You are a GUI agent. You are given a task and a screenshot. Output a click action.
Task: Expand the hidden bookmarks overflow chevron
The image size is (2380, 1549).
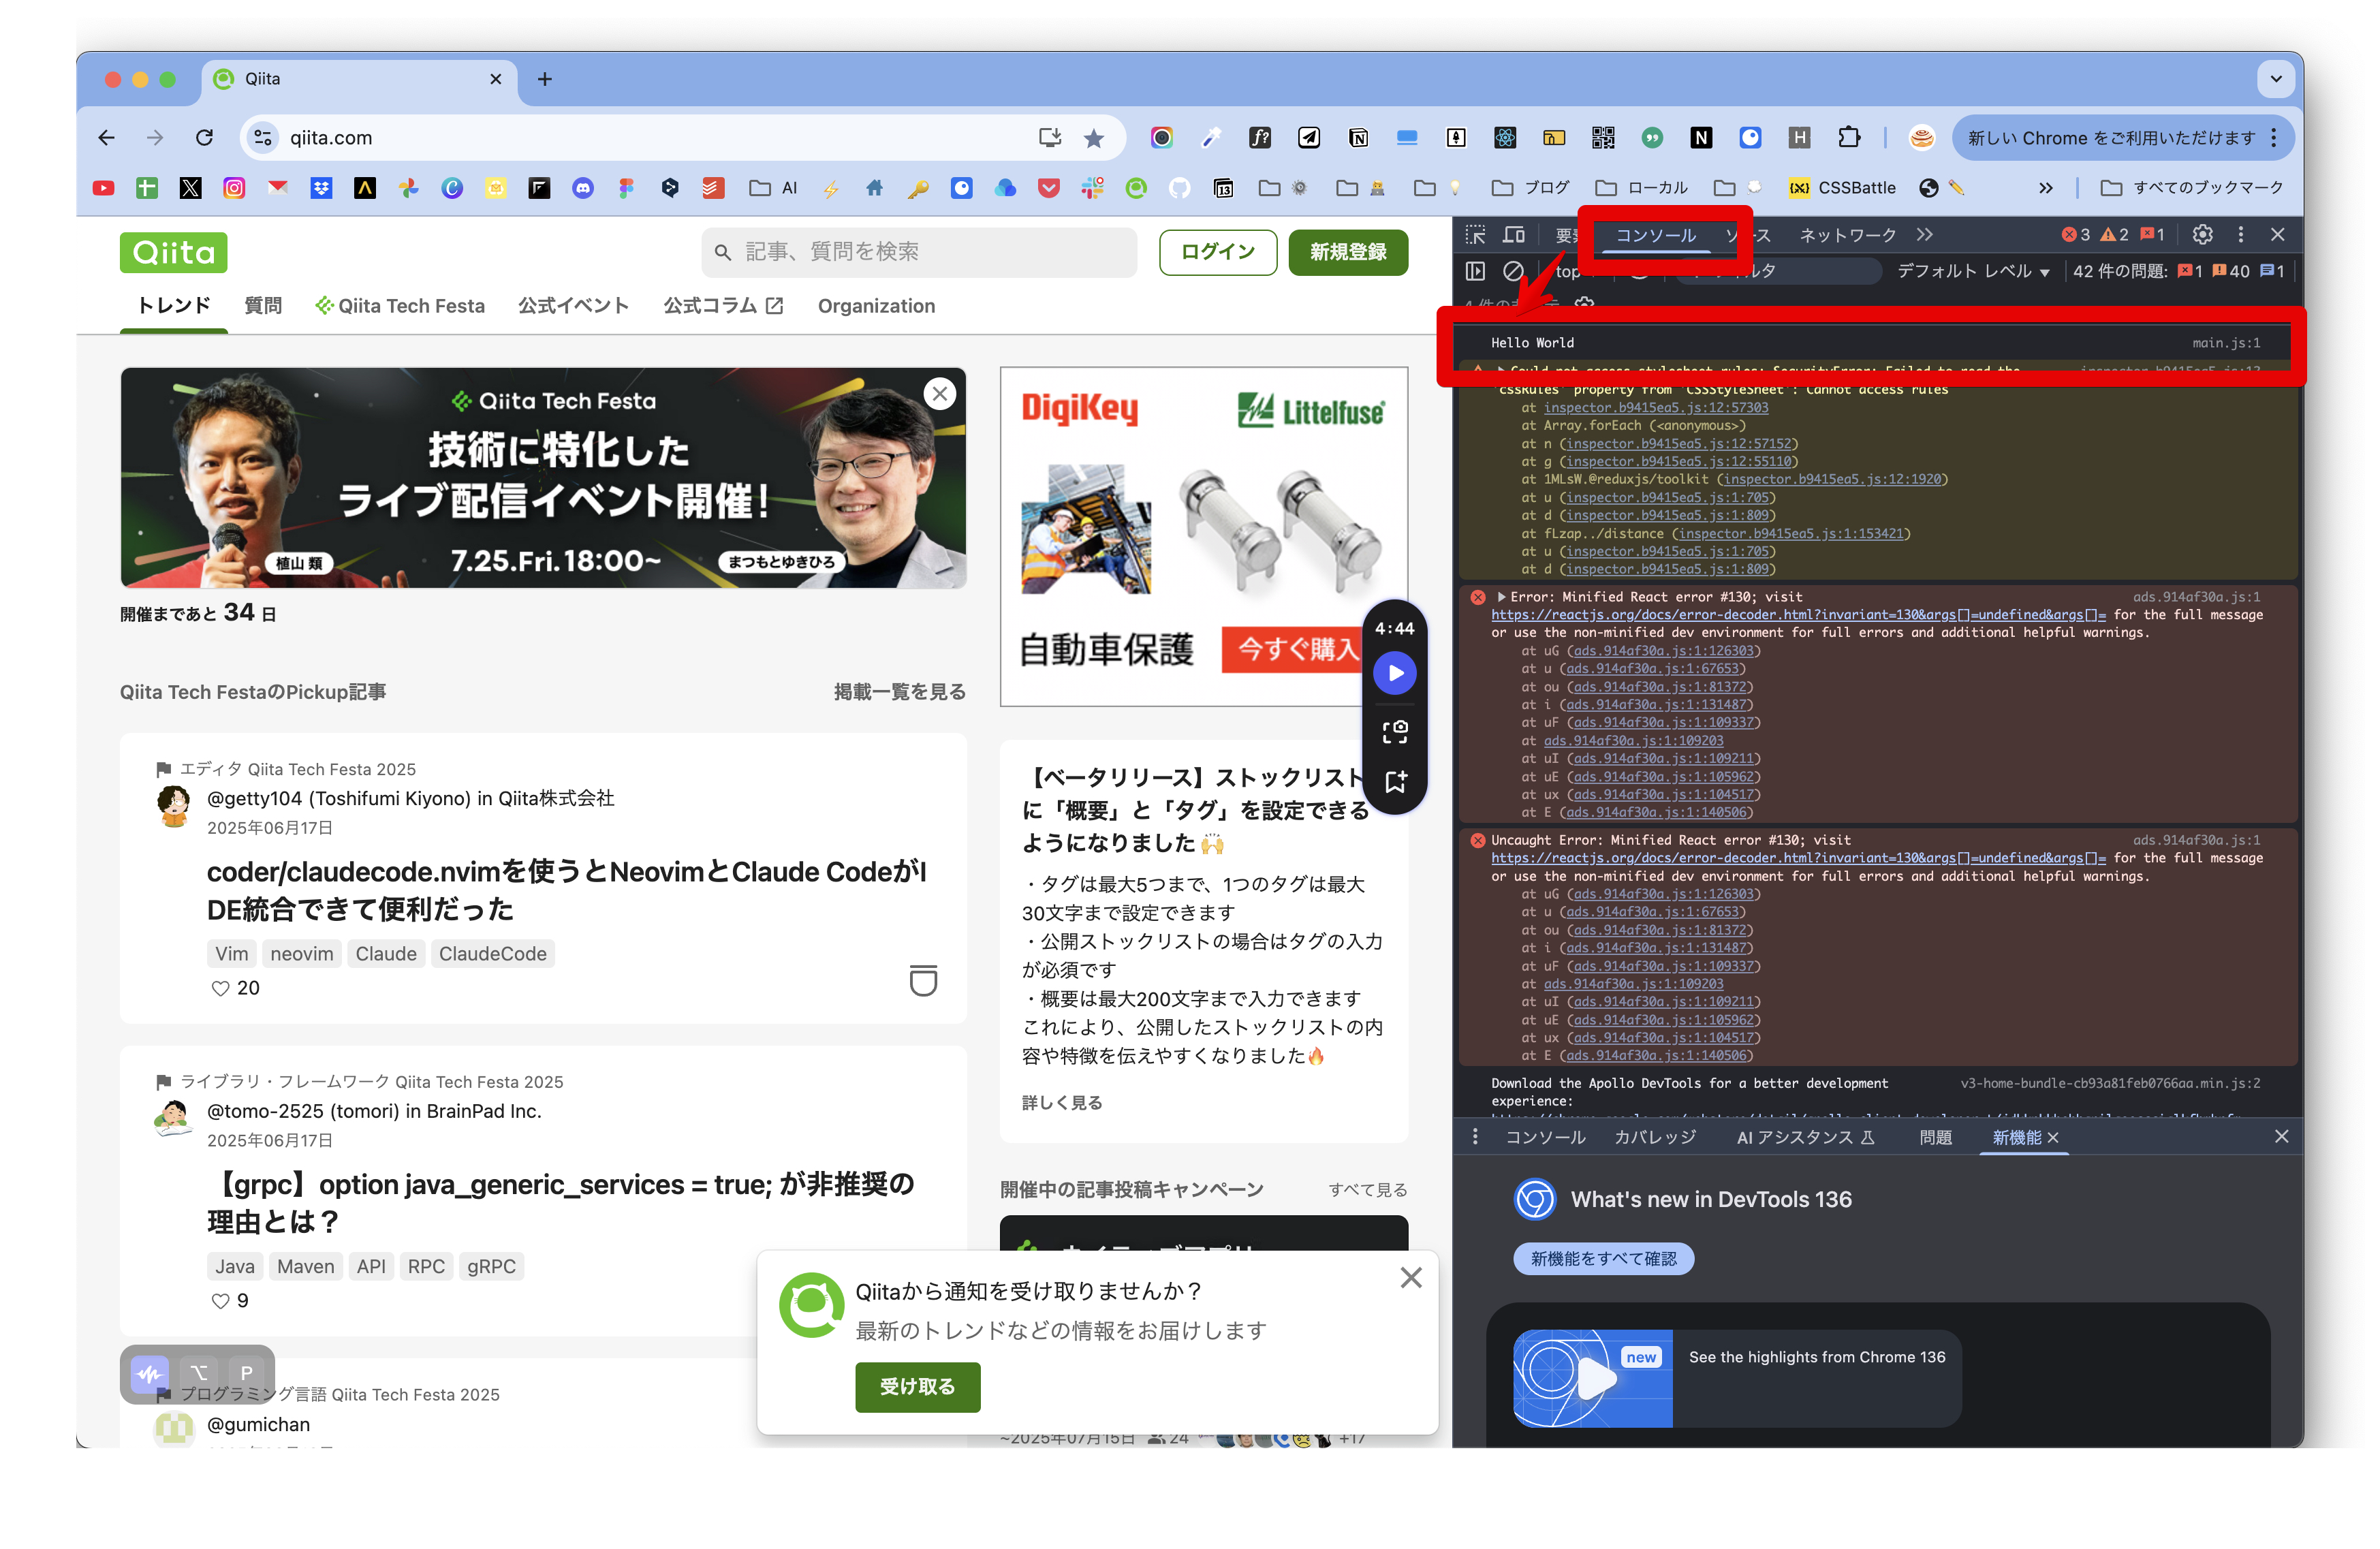click(x=2045, y=188)
